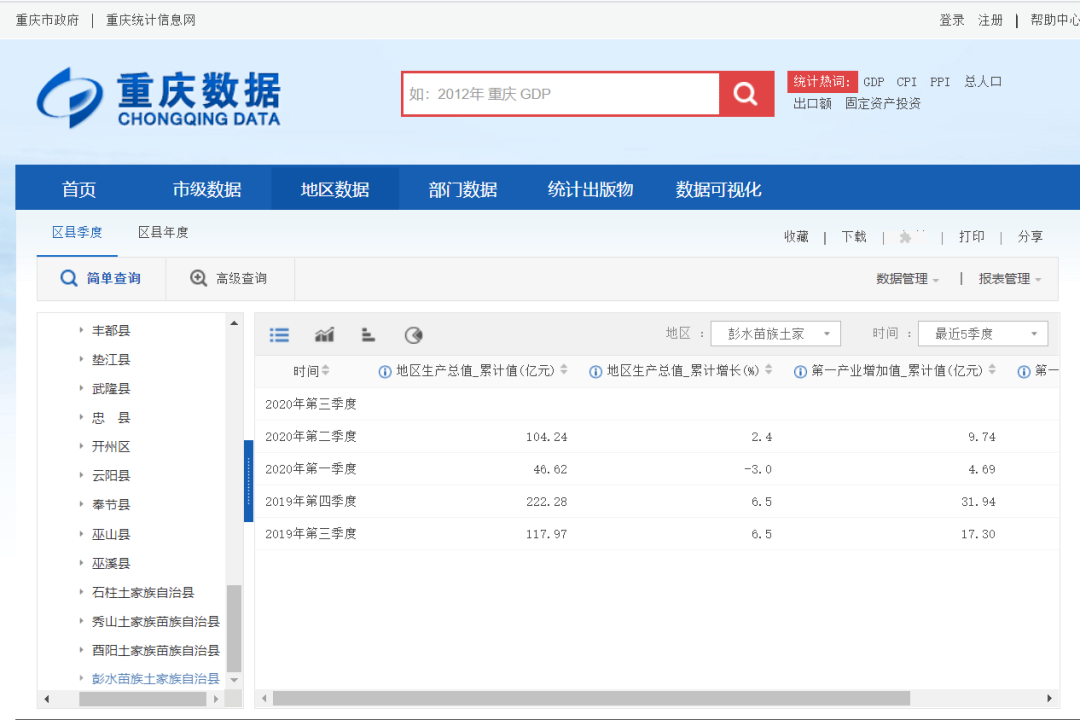Toggle sorting on 地区生产总值_累计增长 column
The height and width of the screenshot is (720, 1080).
[768, 369]
